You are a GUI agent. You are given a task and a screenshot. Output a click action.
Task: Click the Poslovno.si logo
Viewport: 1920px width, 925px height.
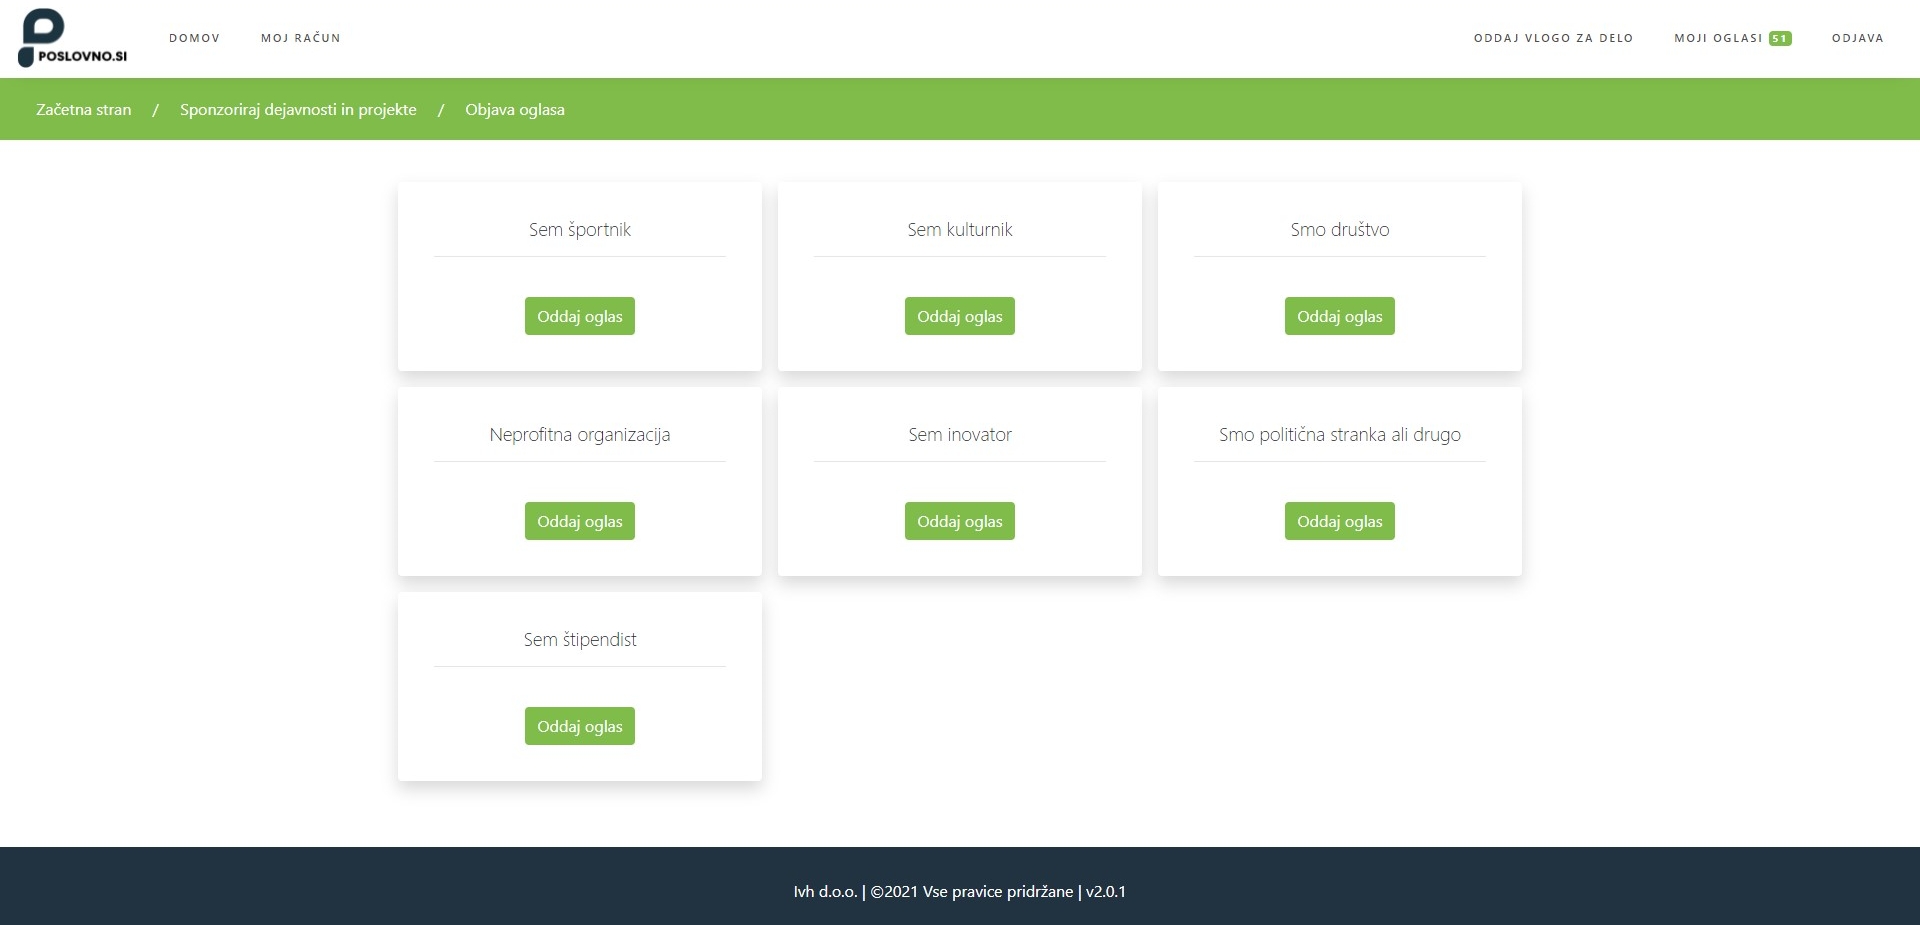point(72,38)
